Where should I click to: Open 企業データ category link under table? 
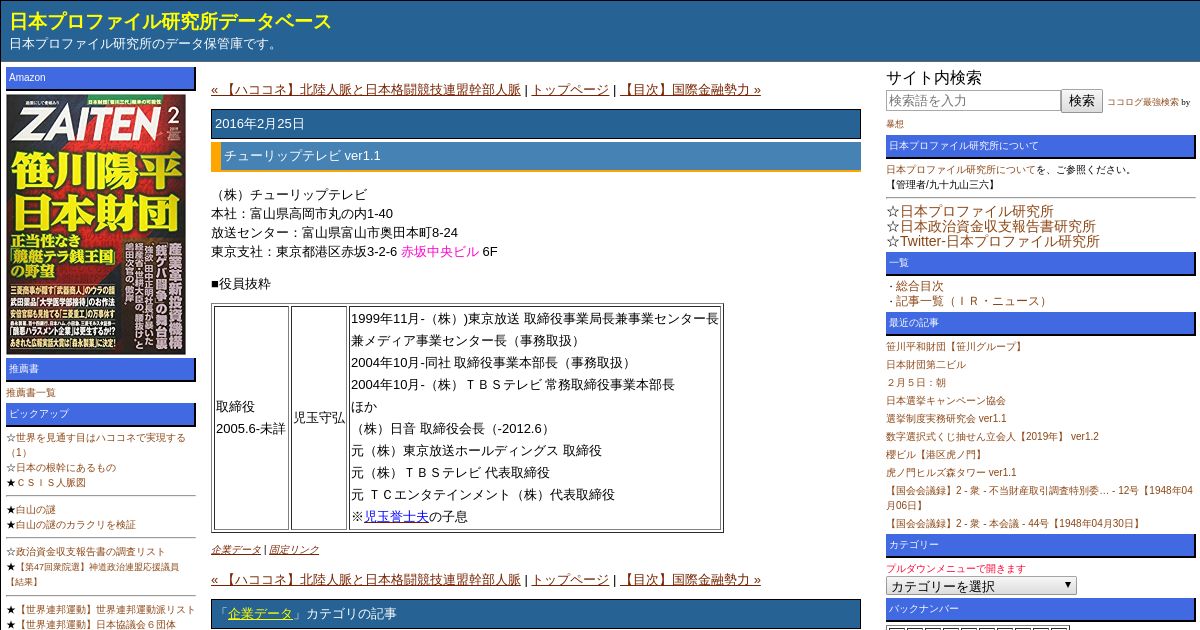(236, 550)
